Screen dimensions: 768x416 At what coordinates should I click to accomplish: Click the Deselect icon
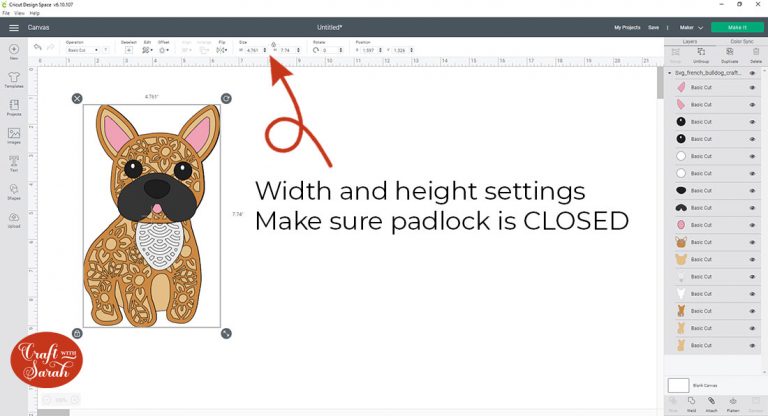tap(129, 50)
